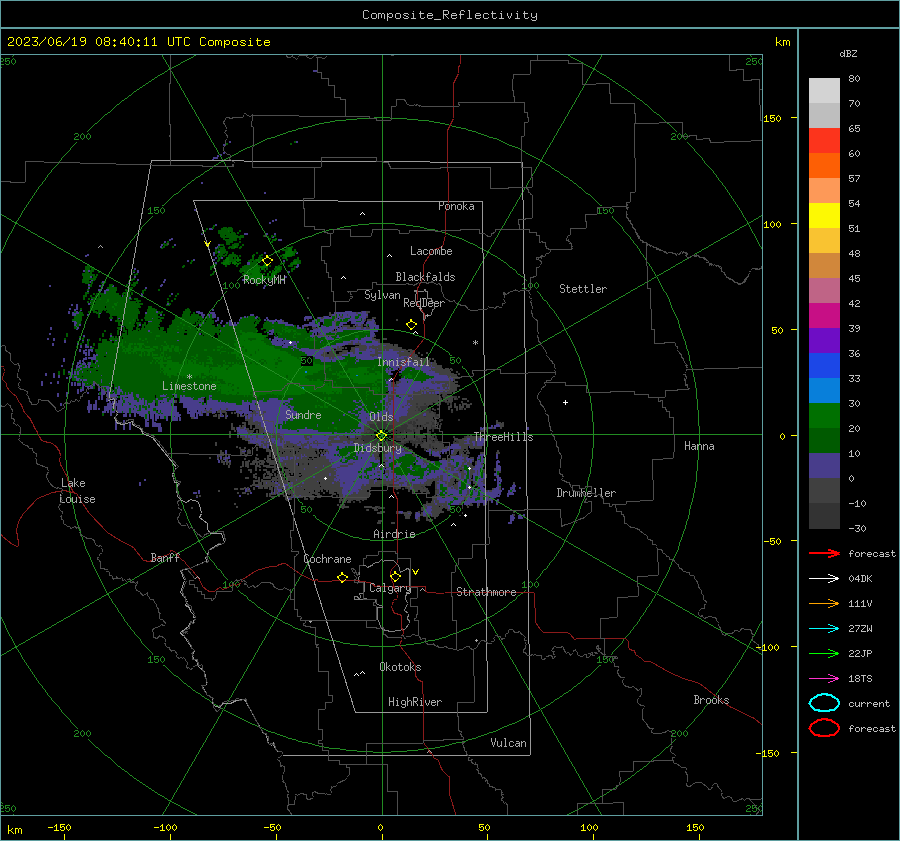Click the ThreeHills label
The width and height of the screenshot is (900, 841).
click(503, 437)
